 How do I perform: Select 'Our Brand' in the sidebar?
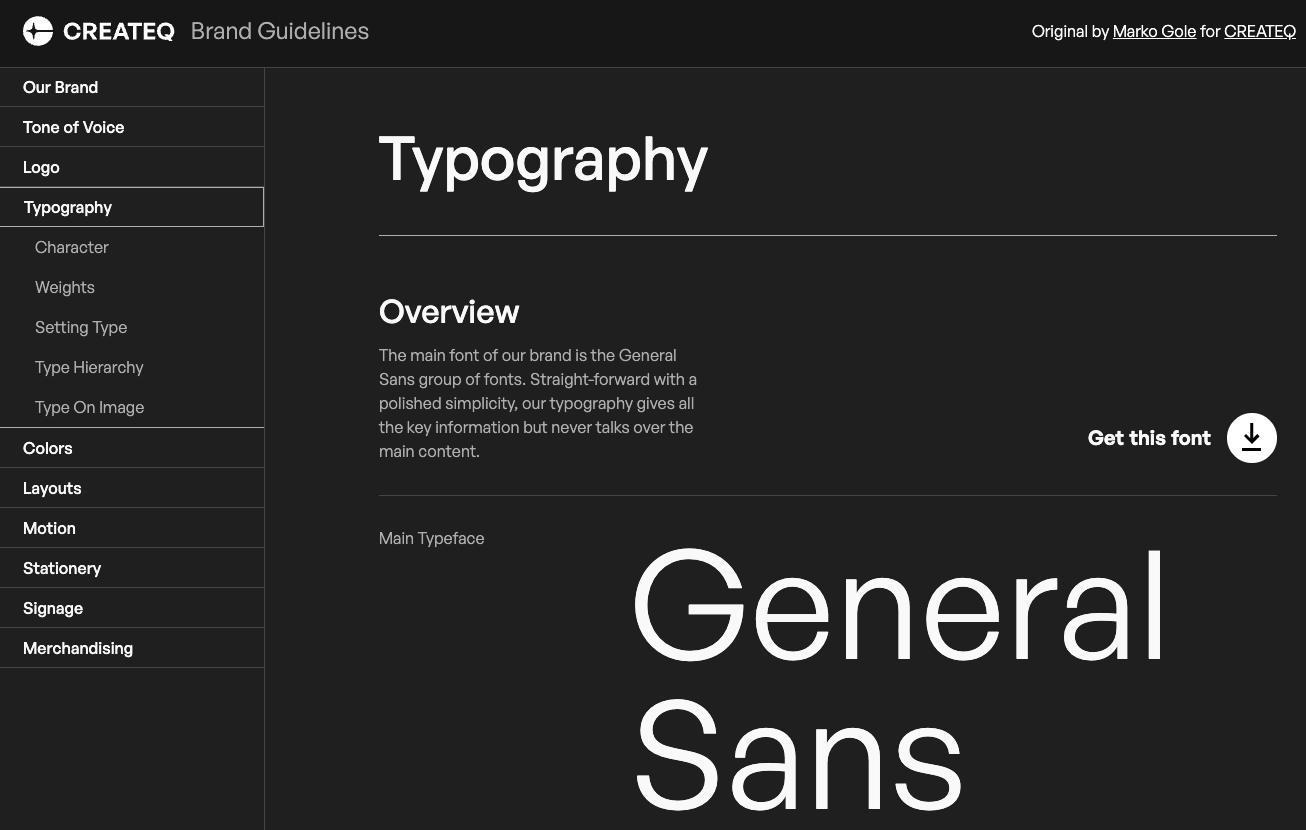(x=60, y=87)
